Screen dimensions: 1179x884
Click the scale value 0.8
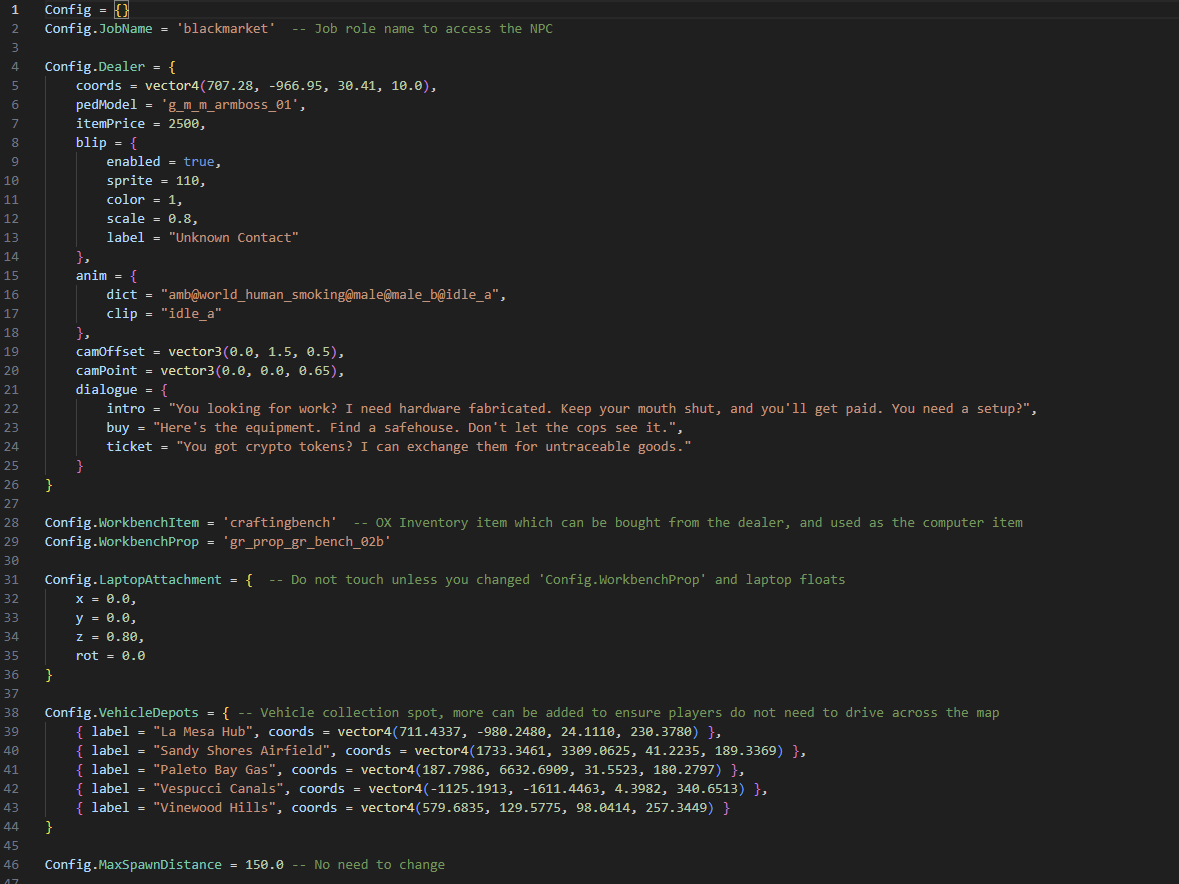(179, 219)
